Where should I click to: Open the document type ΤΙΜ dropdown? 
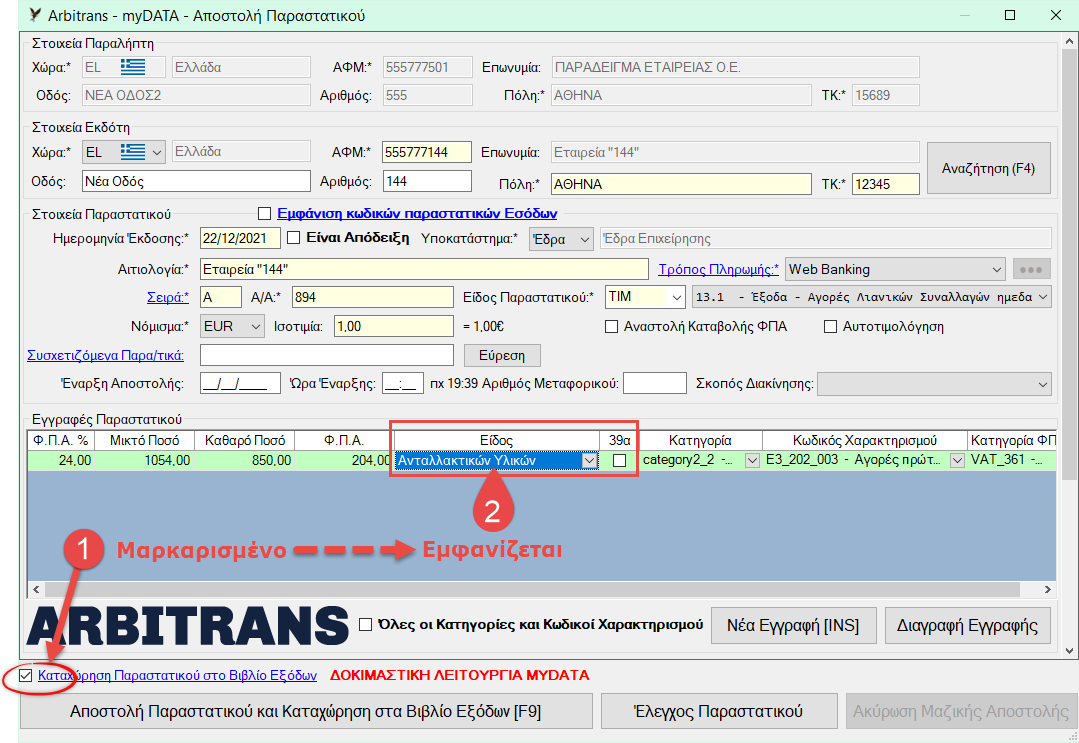(x=677, y=297)
